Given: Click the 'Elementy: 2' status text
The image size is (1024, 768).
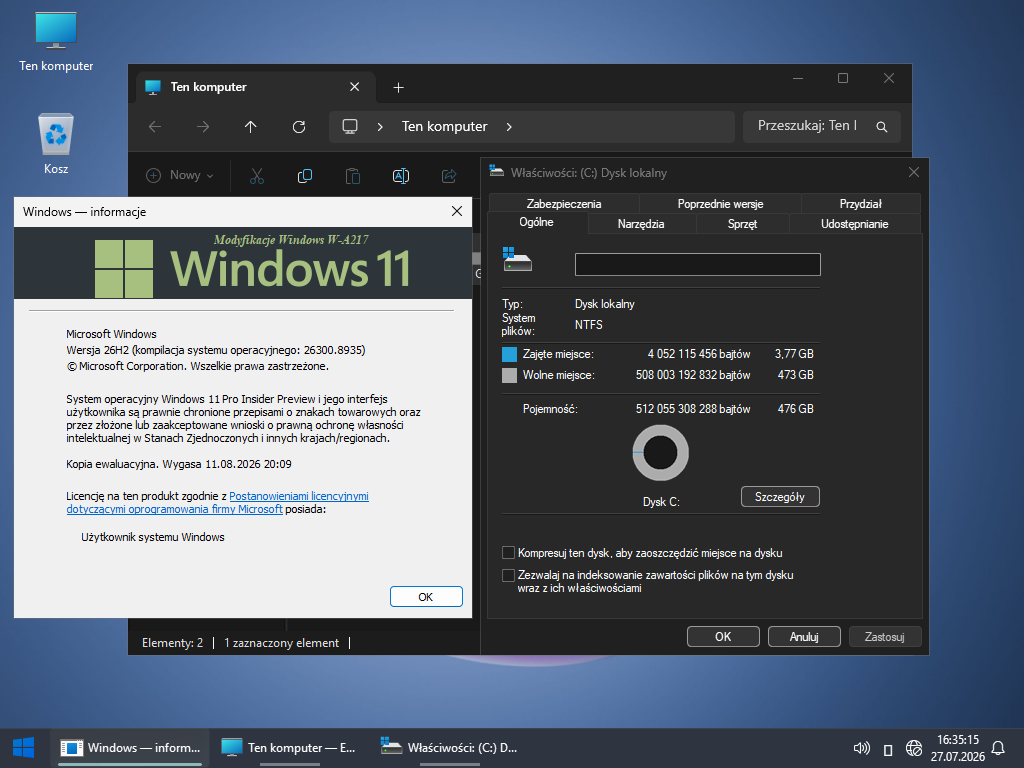Looking at the screenshot, I should pyautogui.click(x=172, y=643).
